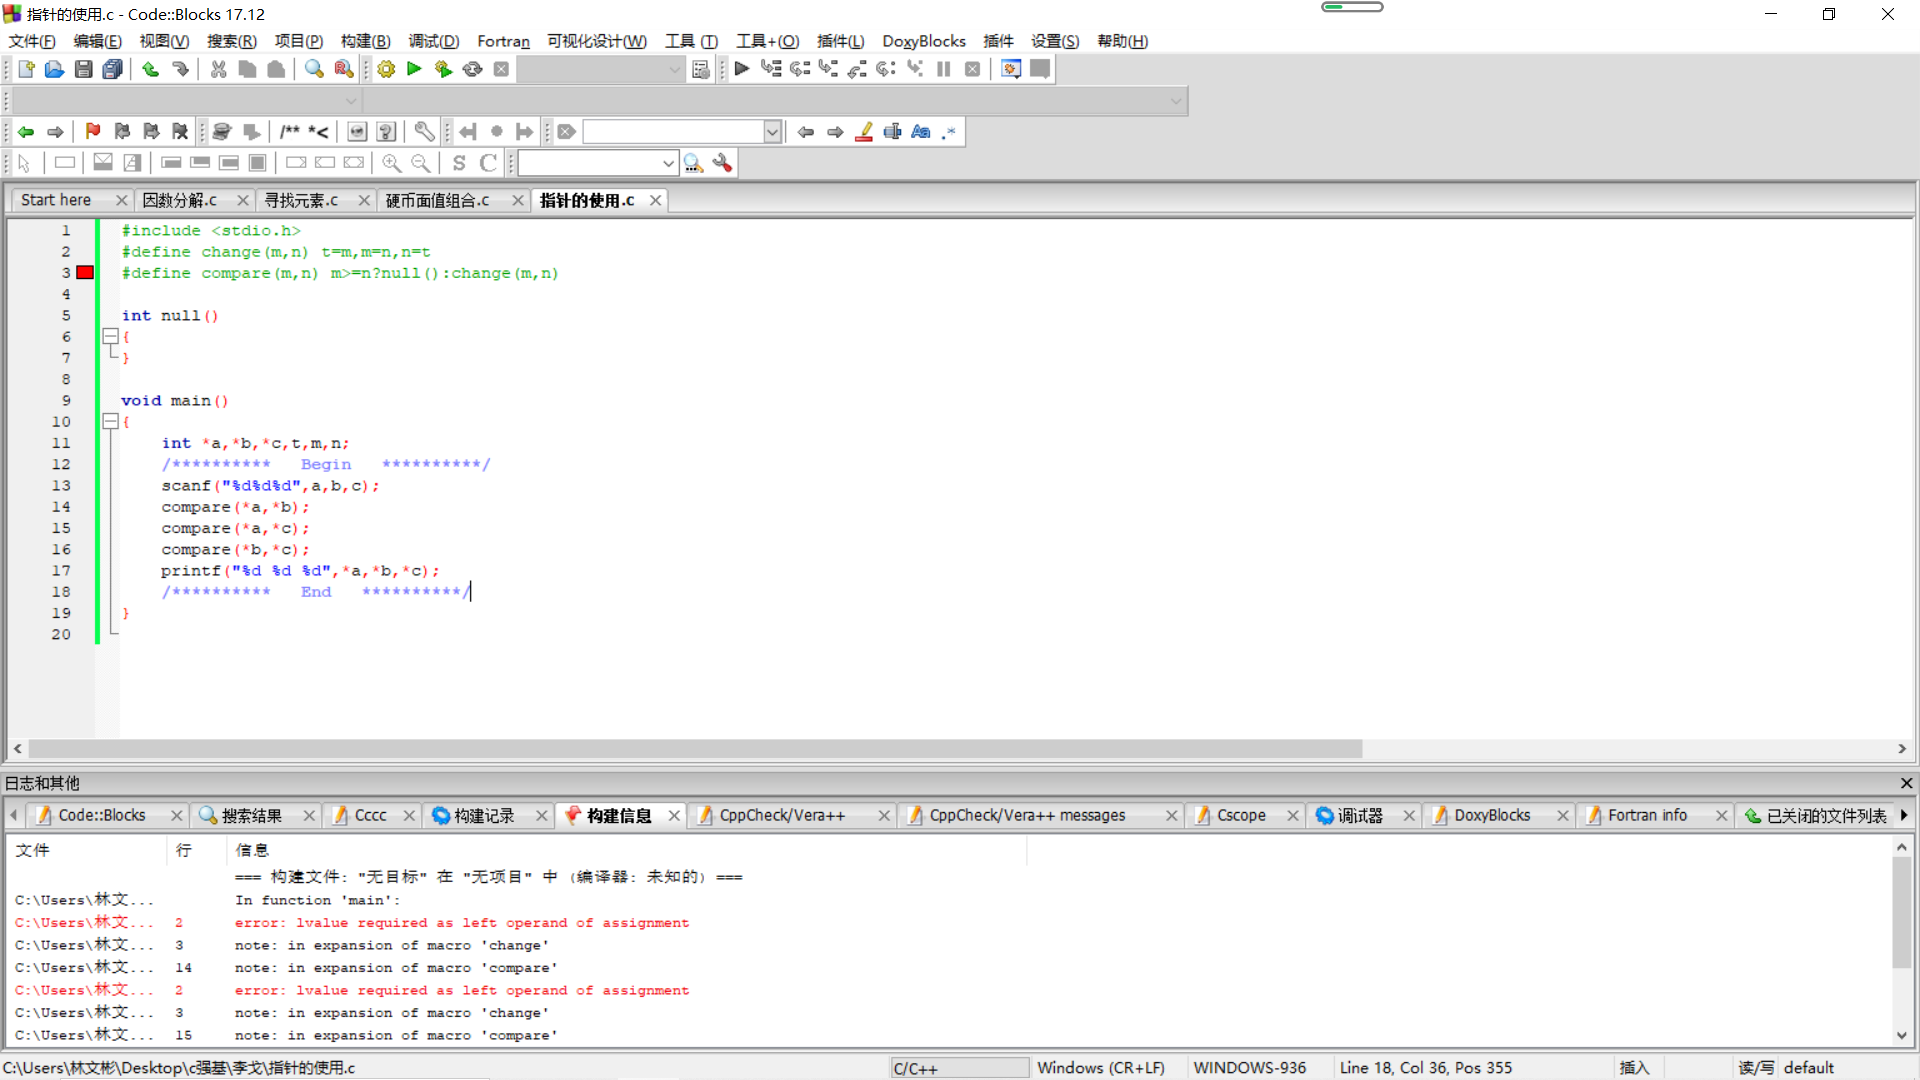Collapse main function fold at line 10
This screenshot has width=1920, height=1080.
(x=111, y=421)
